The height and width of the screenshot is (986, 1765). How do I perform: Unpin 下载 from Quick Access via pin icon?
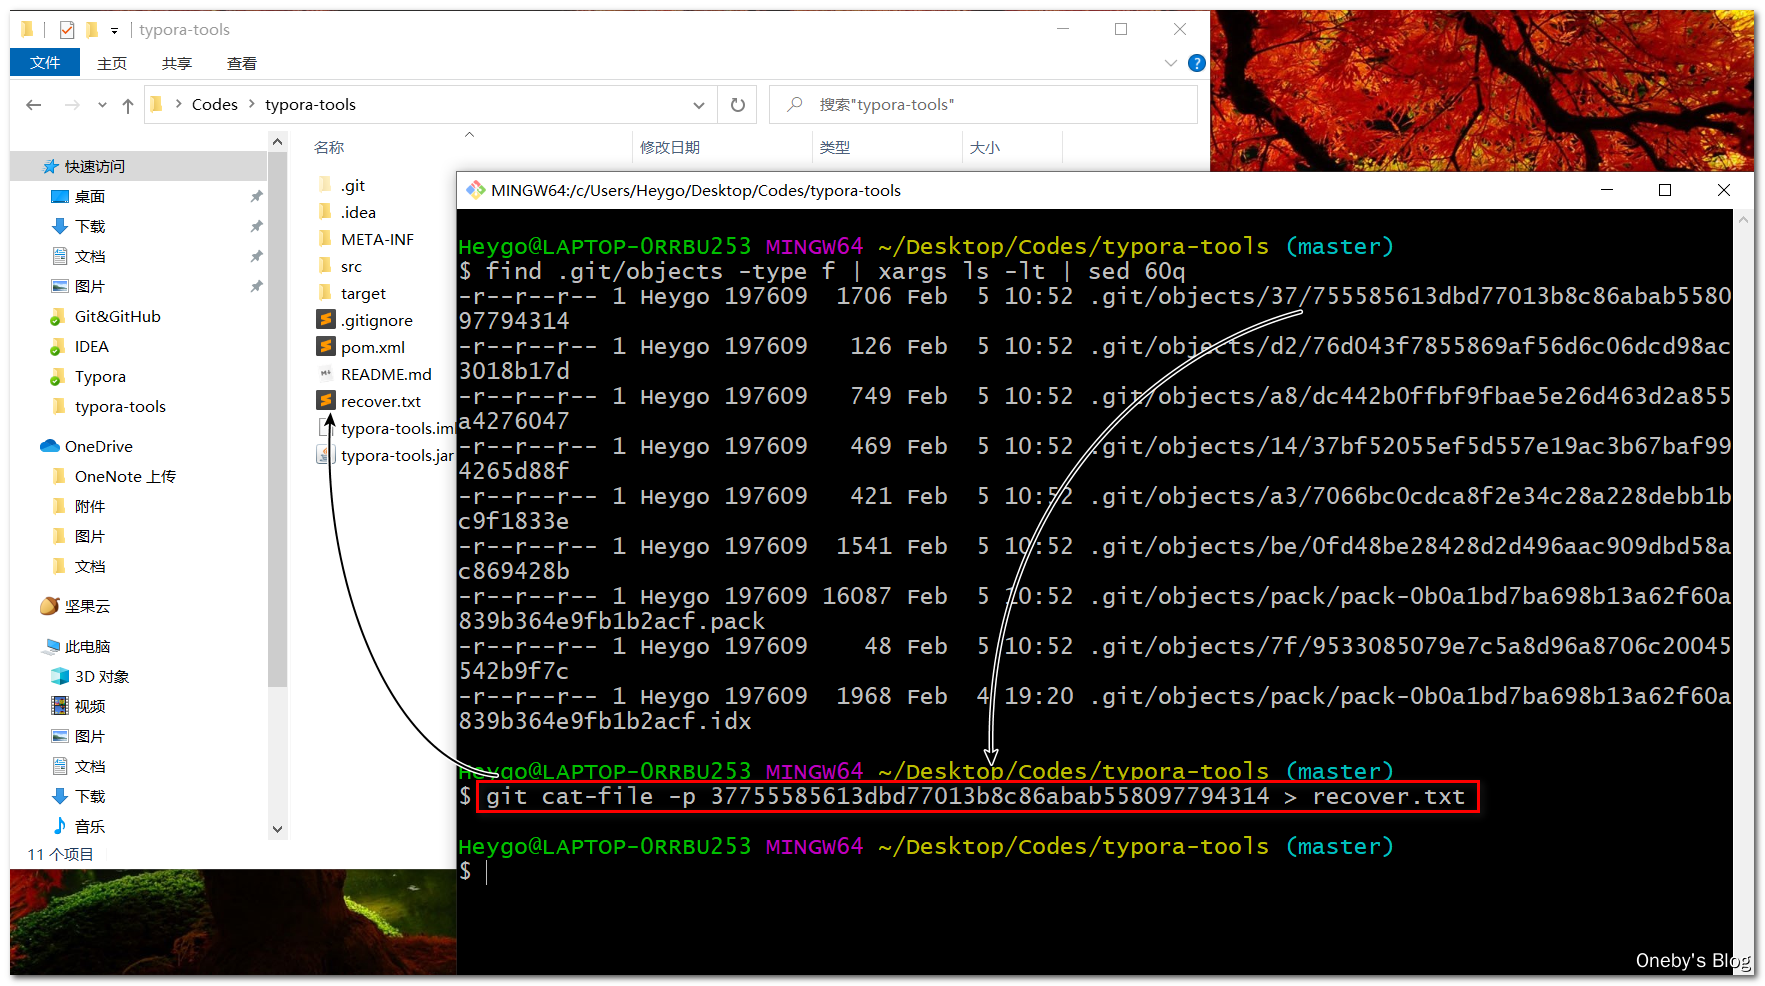pyautogui.click(x=256, y=226)
